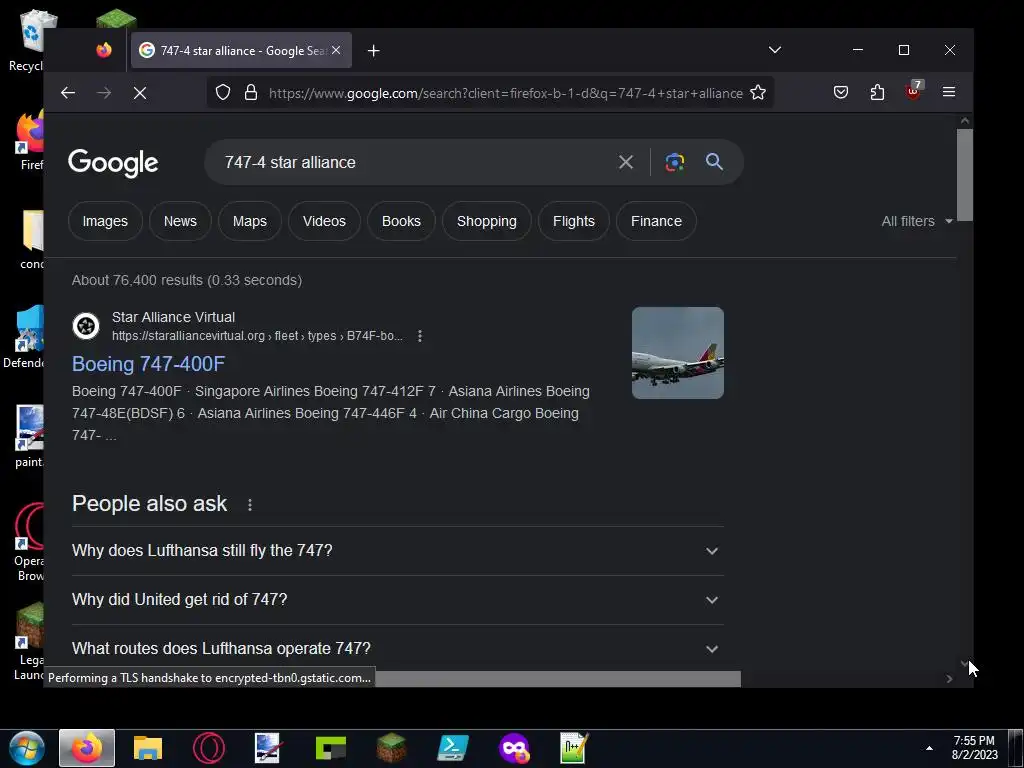Open File Explorer from the taskbar
This screenshot has height=768, width=1024.
click(x=148, y=748)
